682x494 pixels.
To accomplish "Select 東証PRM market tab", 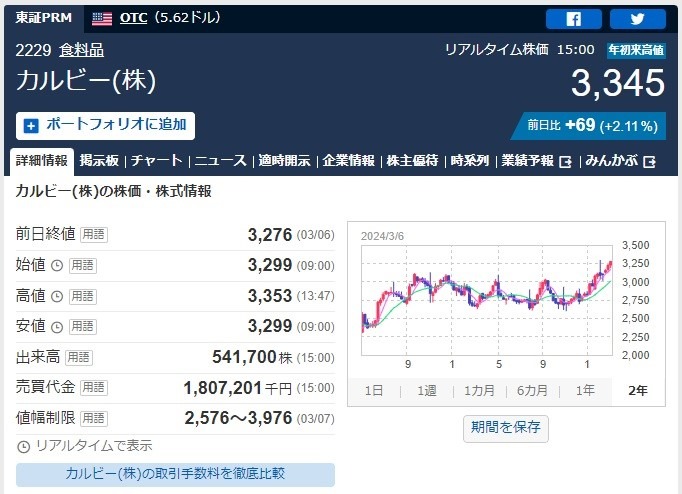I will [43, 18].
